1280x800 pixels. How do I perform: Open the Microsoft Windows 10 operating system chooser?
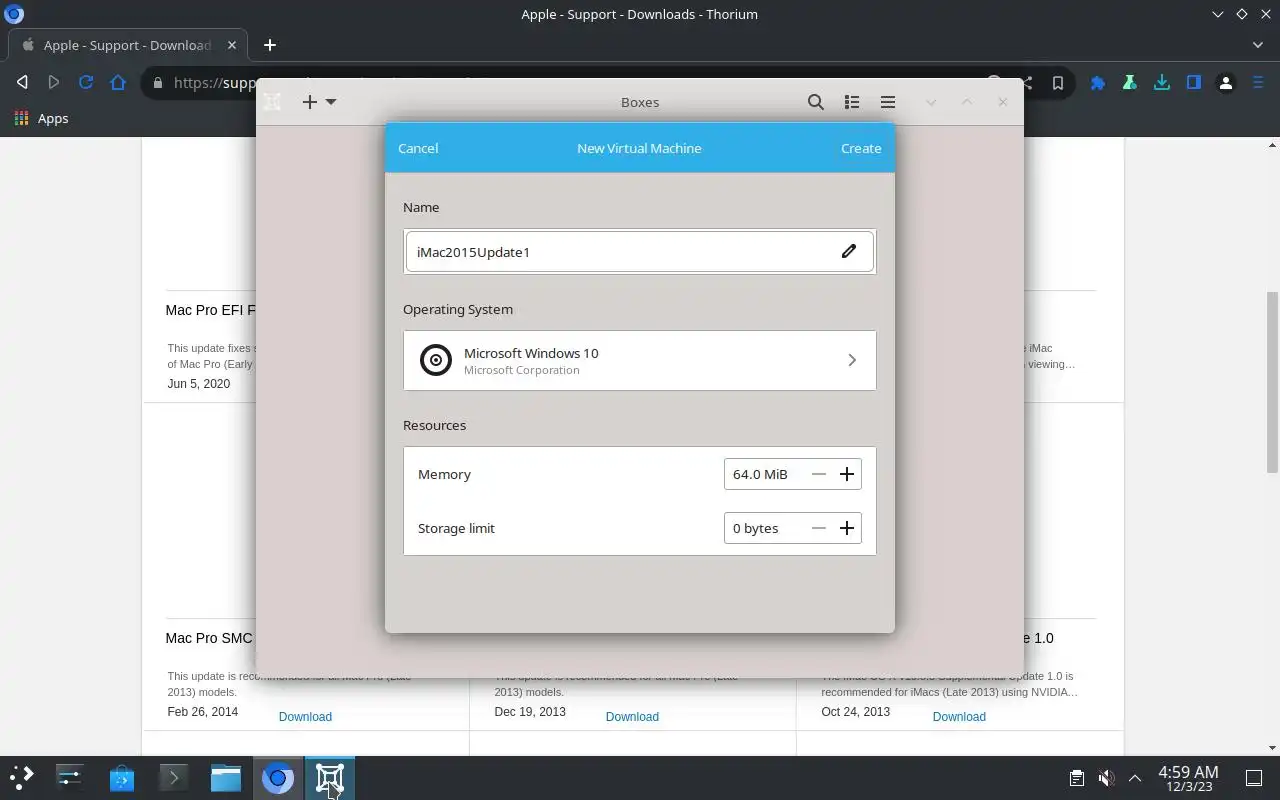(x=640, y=360)
